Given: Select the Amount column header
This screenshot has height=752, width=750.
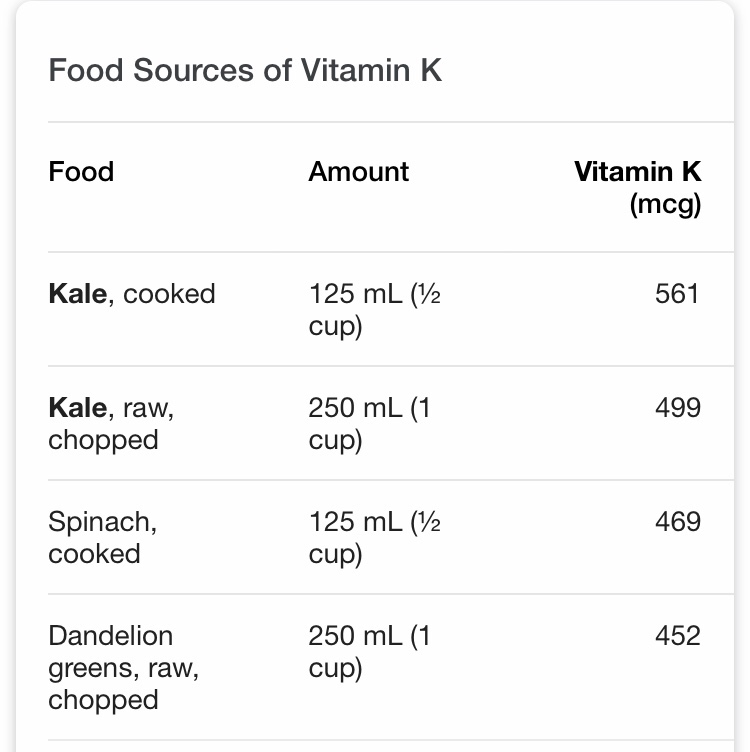Looking at the screenshot, I should point(359,172).
